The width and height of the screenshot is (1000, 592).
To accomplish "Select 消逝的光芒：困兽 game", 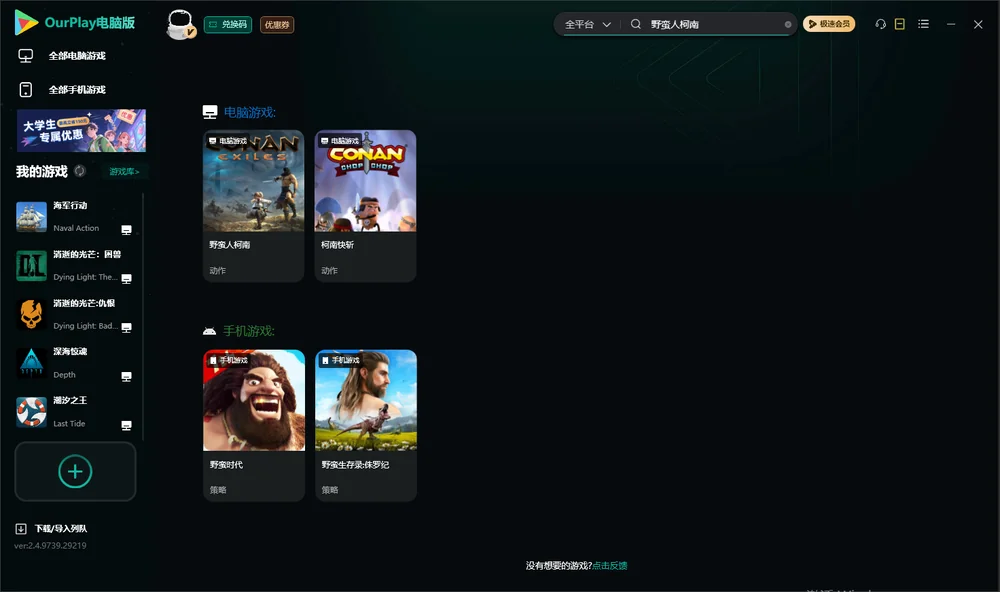I will coord(77,265).
